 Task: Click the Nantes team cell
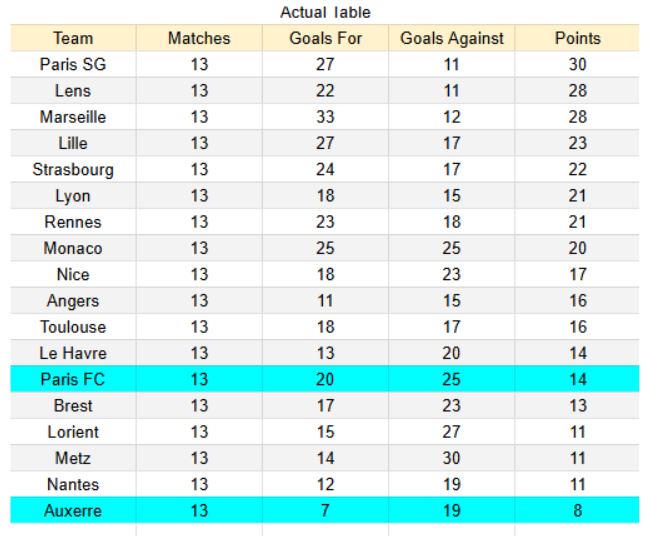tap(73, 484)
